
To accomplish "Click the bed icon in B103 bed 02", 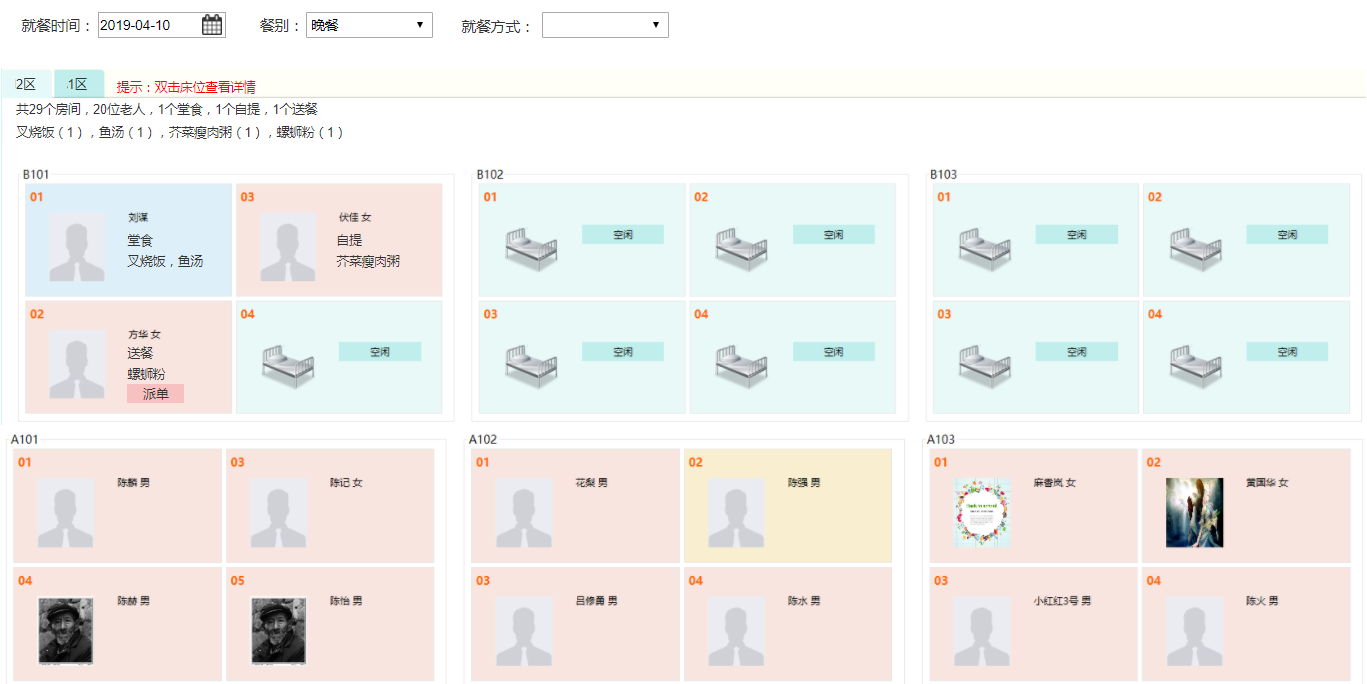I will 1195,249.
